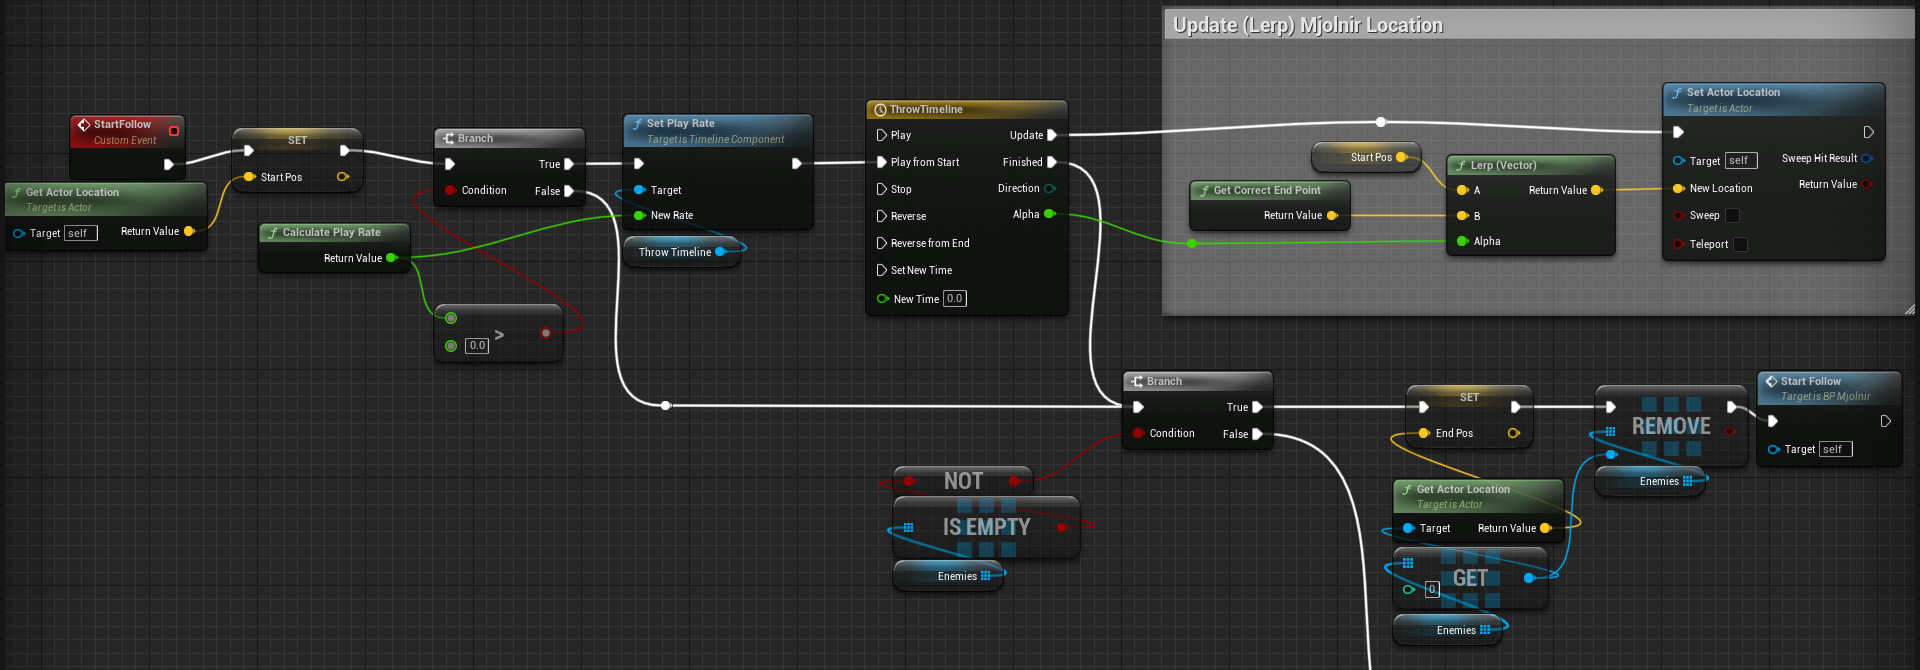
Task: Click the GET node index input field
Action: [x=1432, y=589]
